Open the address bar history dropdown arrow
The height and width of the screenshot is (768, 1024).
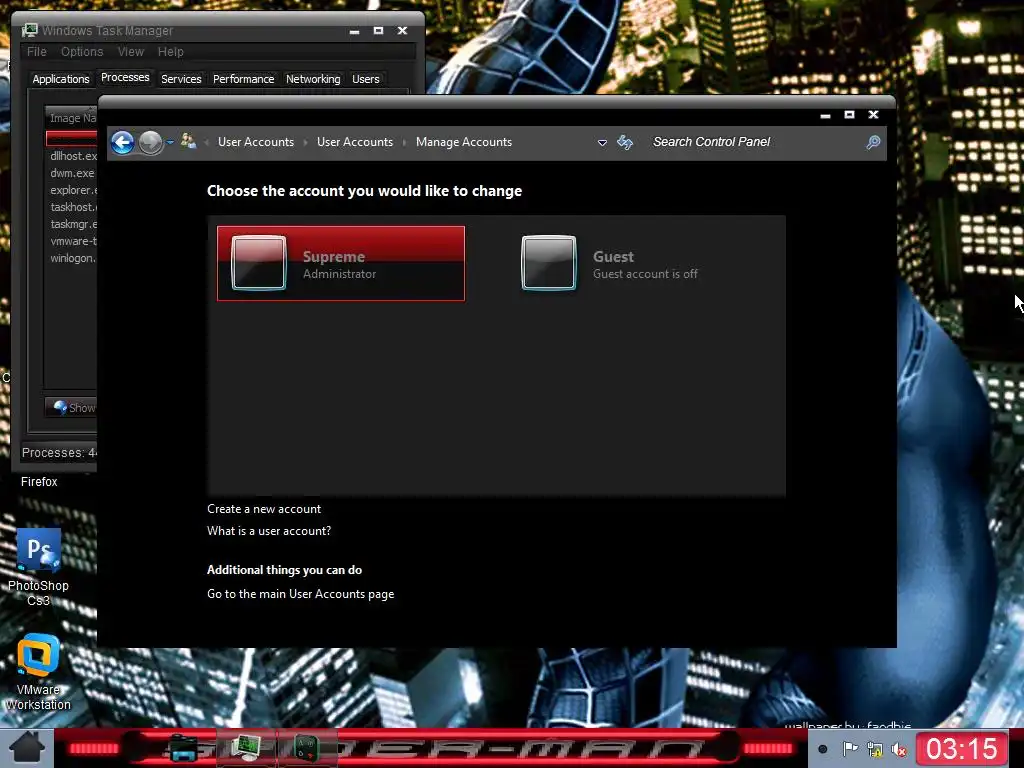602,142
